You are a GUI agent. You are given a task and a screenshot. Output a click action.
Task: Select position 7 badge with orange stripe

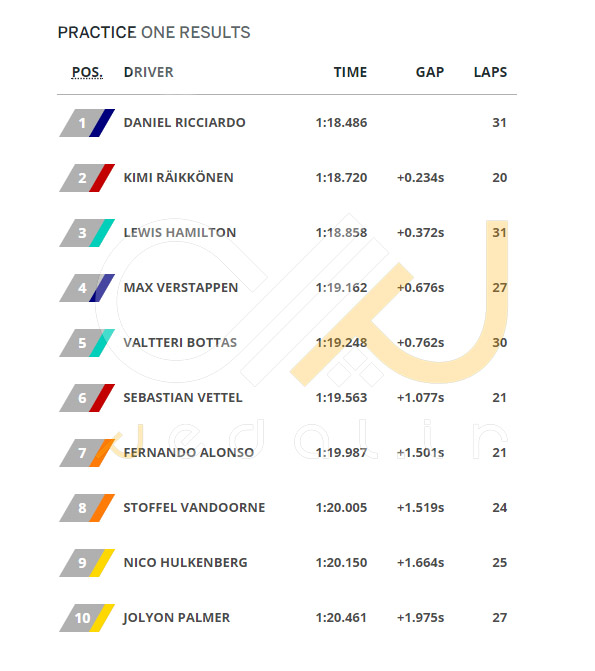87,453
